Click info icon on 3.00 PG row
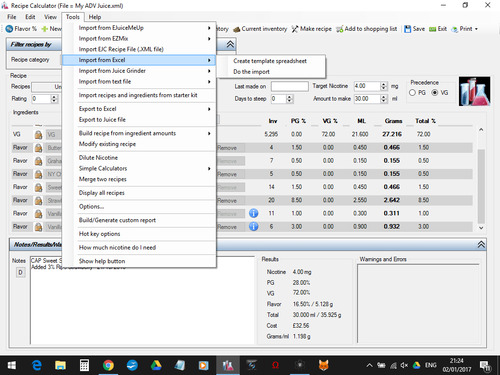The width and height of the screenshot is (500, 375). coord(254,226)
